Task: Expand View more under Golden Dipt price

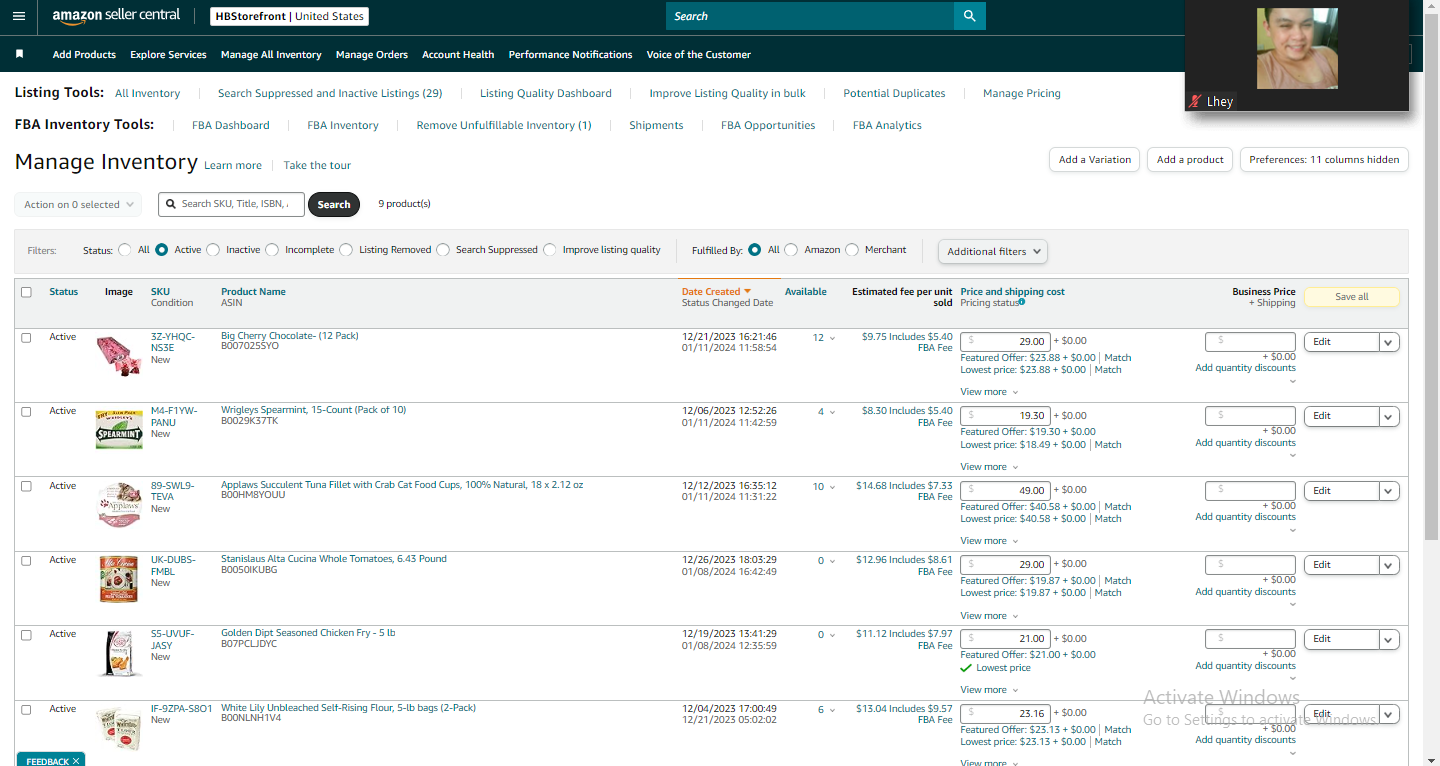Action: (x=989, y=690)
